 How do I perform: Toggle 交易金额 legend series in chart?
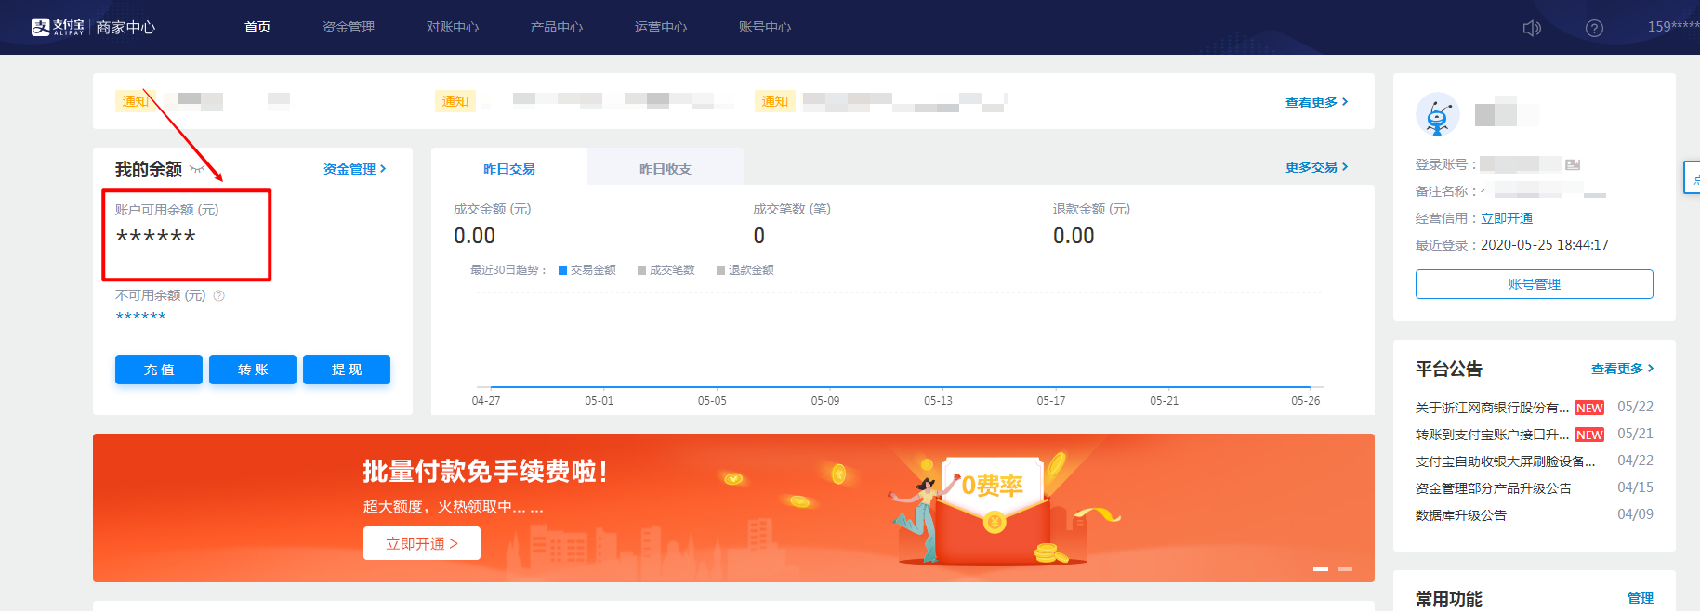point(587,270)
